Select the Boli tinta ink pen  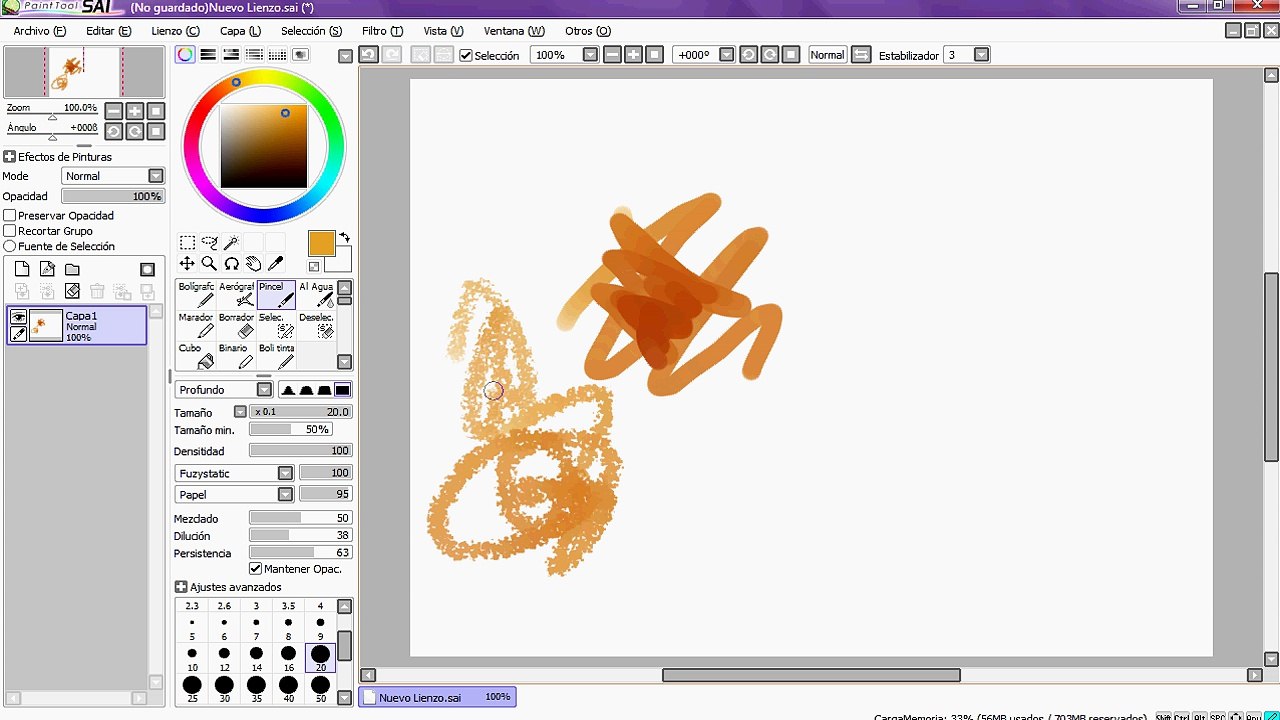coord(276,356)
